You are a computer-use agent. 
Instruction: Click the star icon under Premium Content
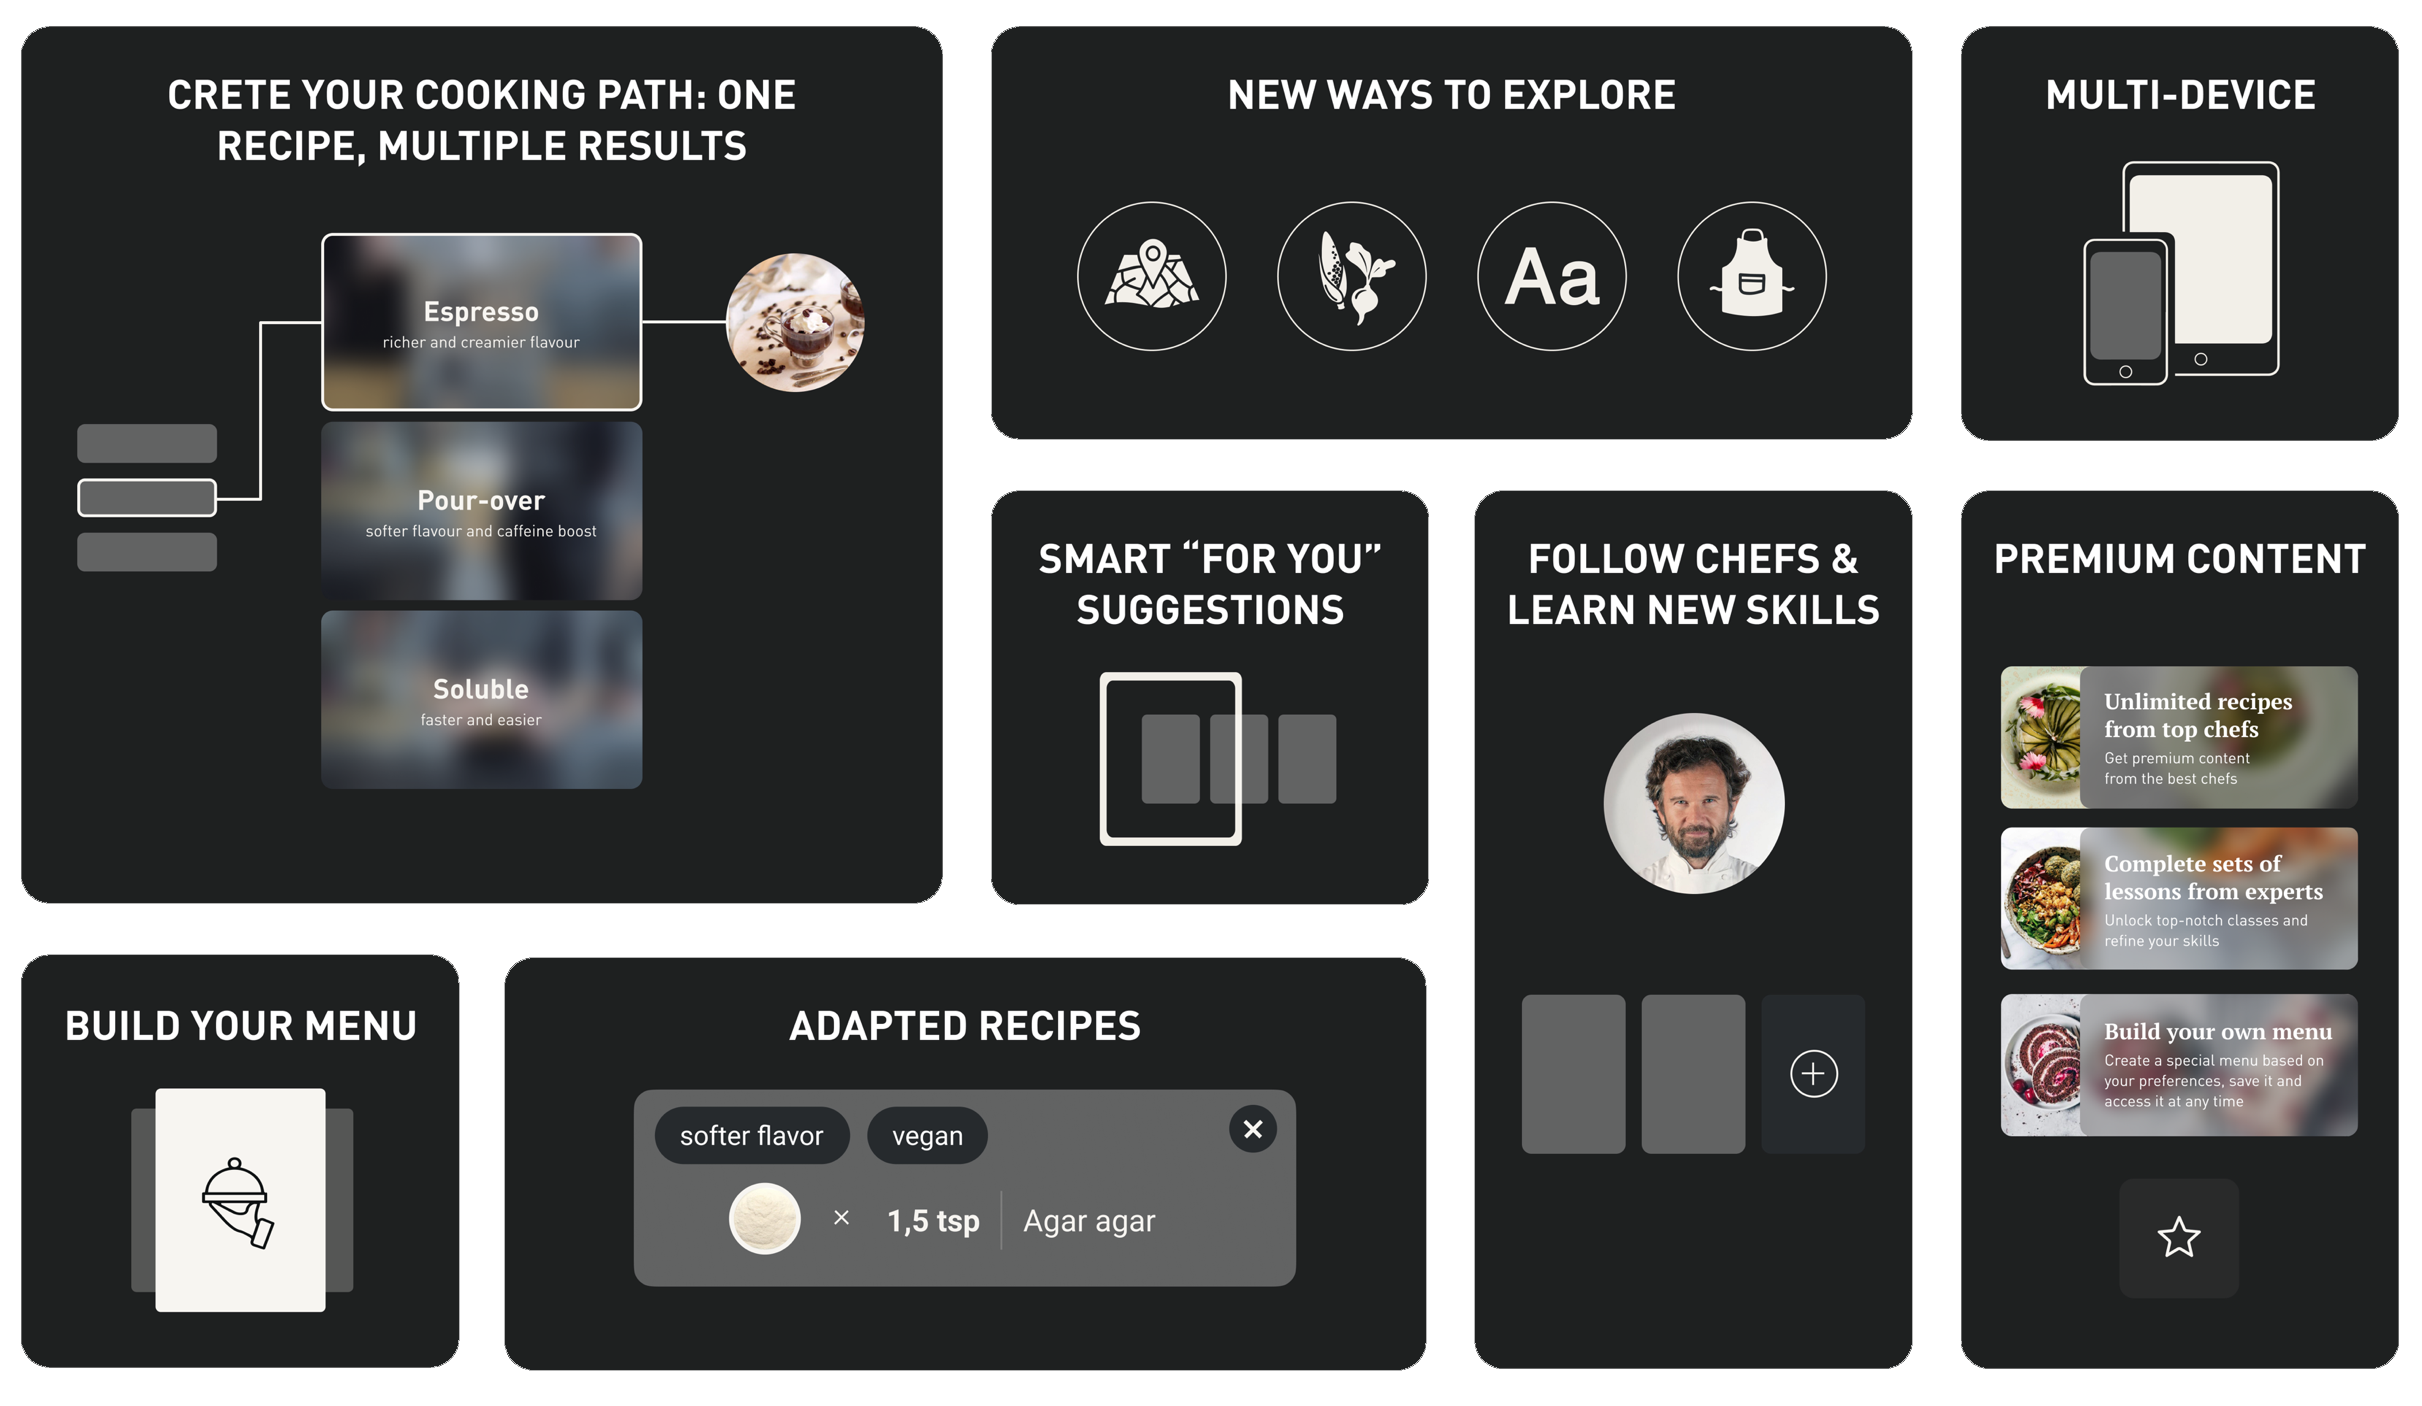[2178, 1237]
